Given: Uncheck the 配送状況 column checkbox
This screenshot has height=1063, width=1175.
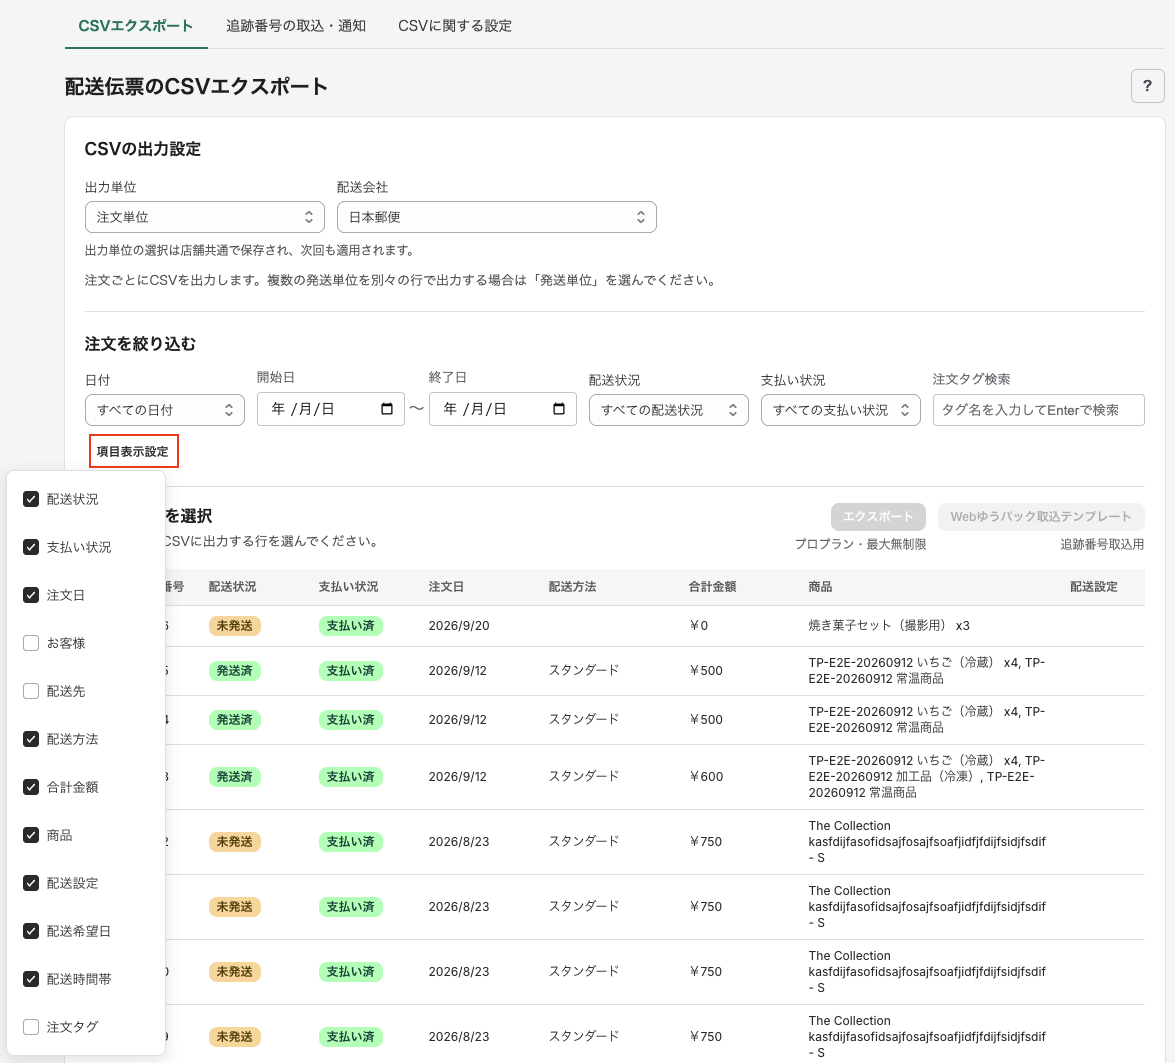Looking at the screenshot, I should (31, 499).
